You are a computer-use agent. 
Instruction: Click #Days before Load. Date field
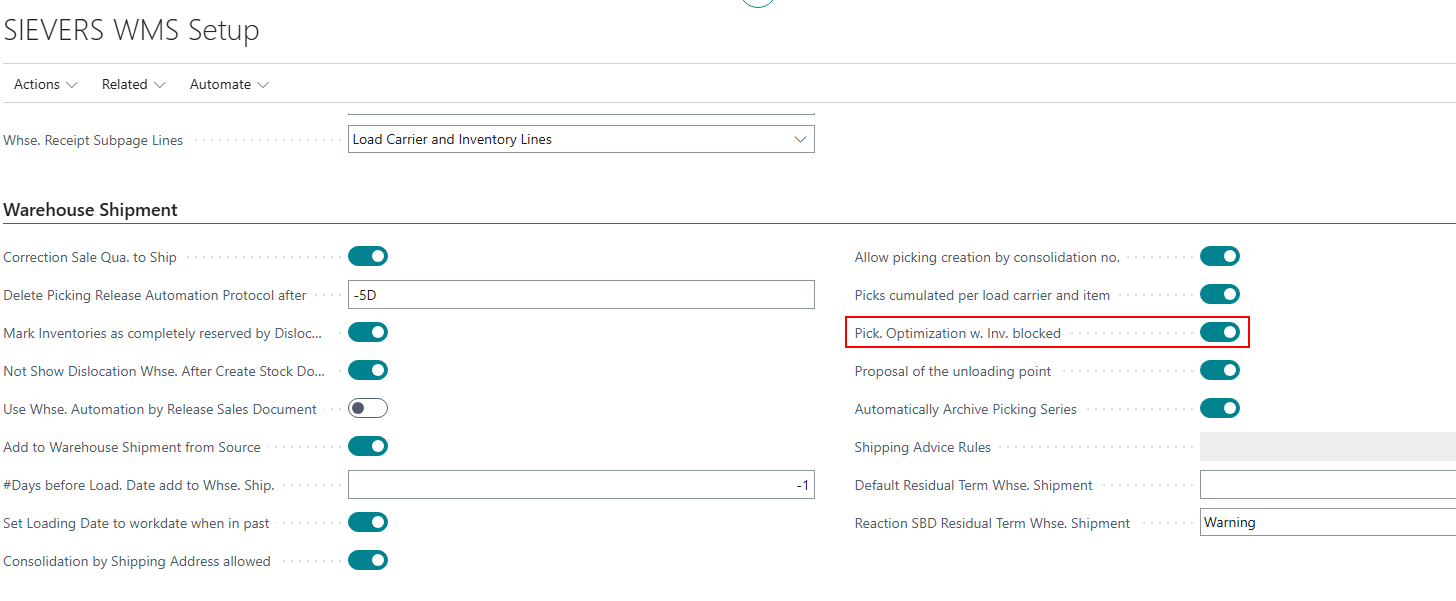coord(581,485)
